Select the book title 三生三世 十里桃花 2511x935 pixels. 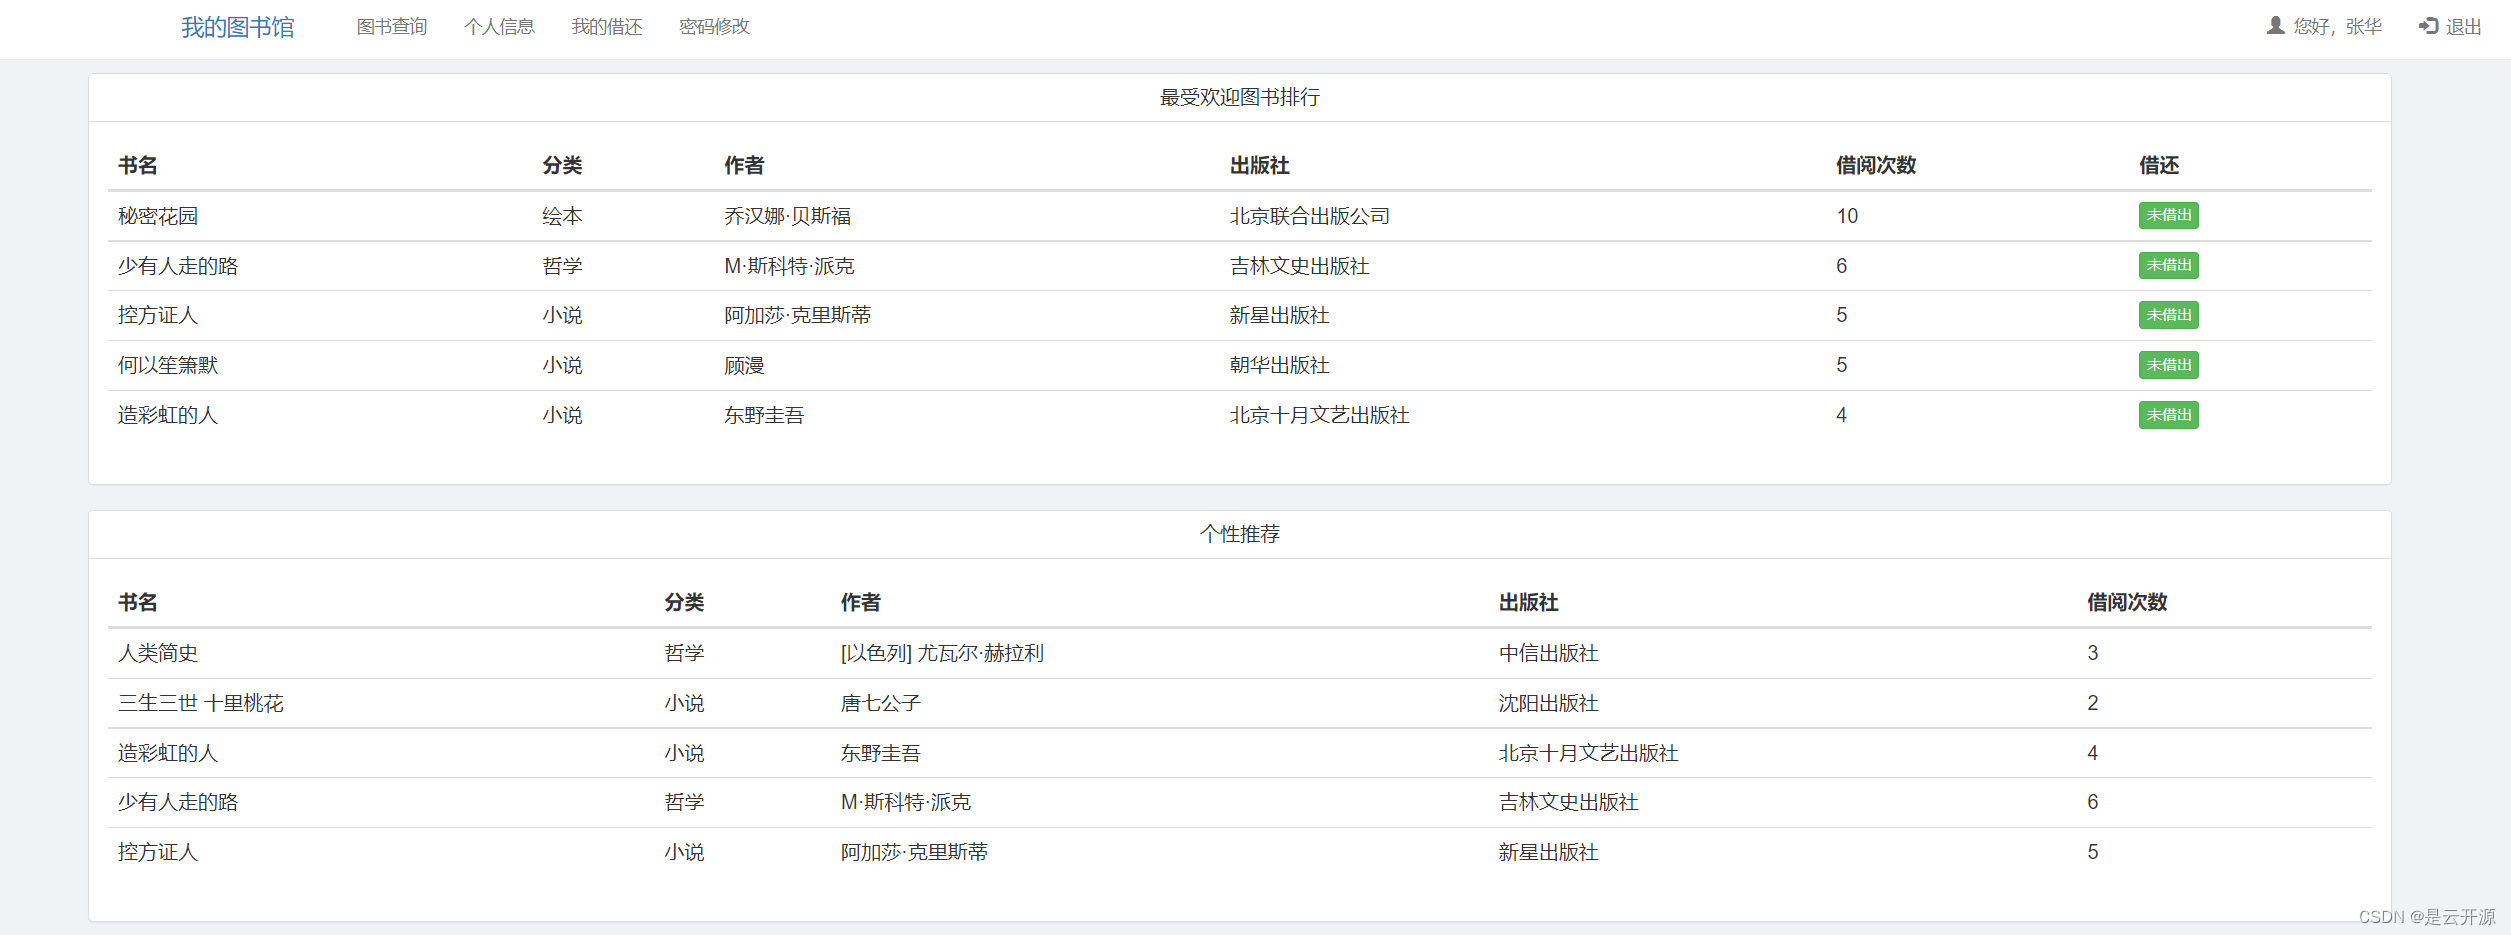pos(201,703)
